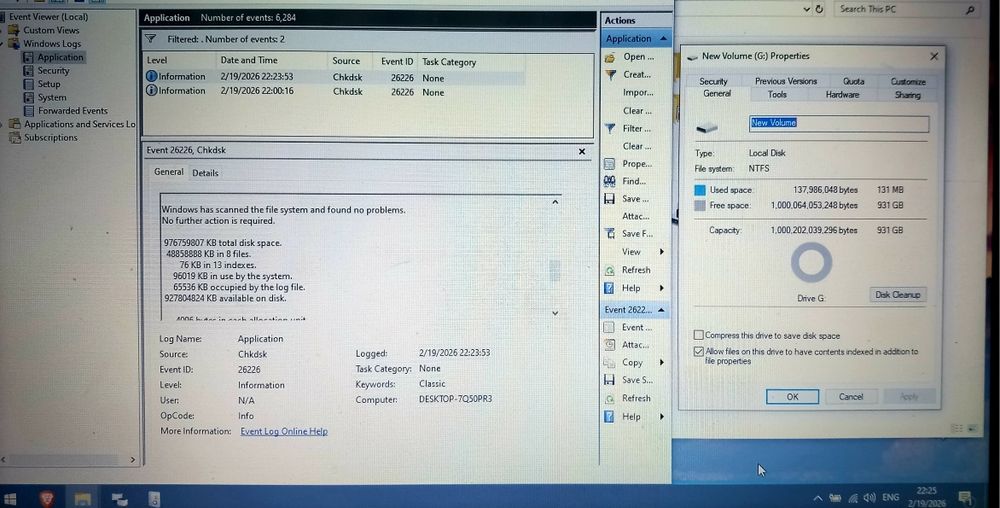Image resolution: width=1000 pixels, height=508 pixels.
Task: Click Open Saved Log action icon
Action: coord(610,57)
